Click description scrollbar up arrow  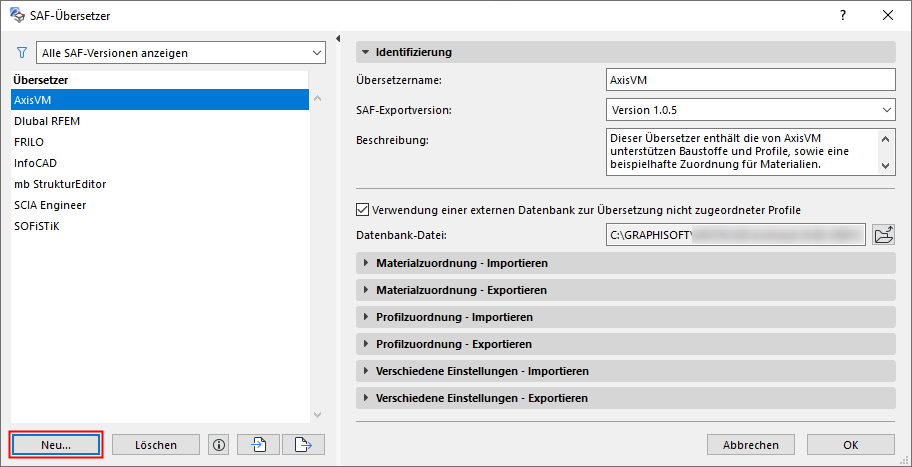(885, 138)
